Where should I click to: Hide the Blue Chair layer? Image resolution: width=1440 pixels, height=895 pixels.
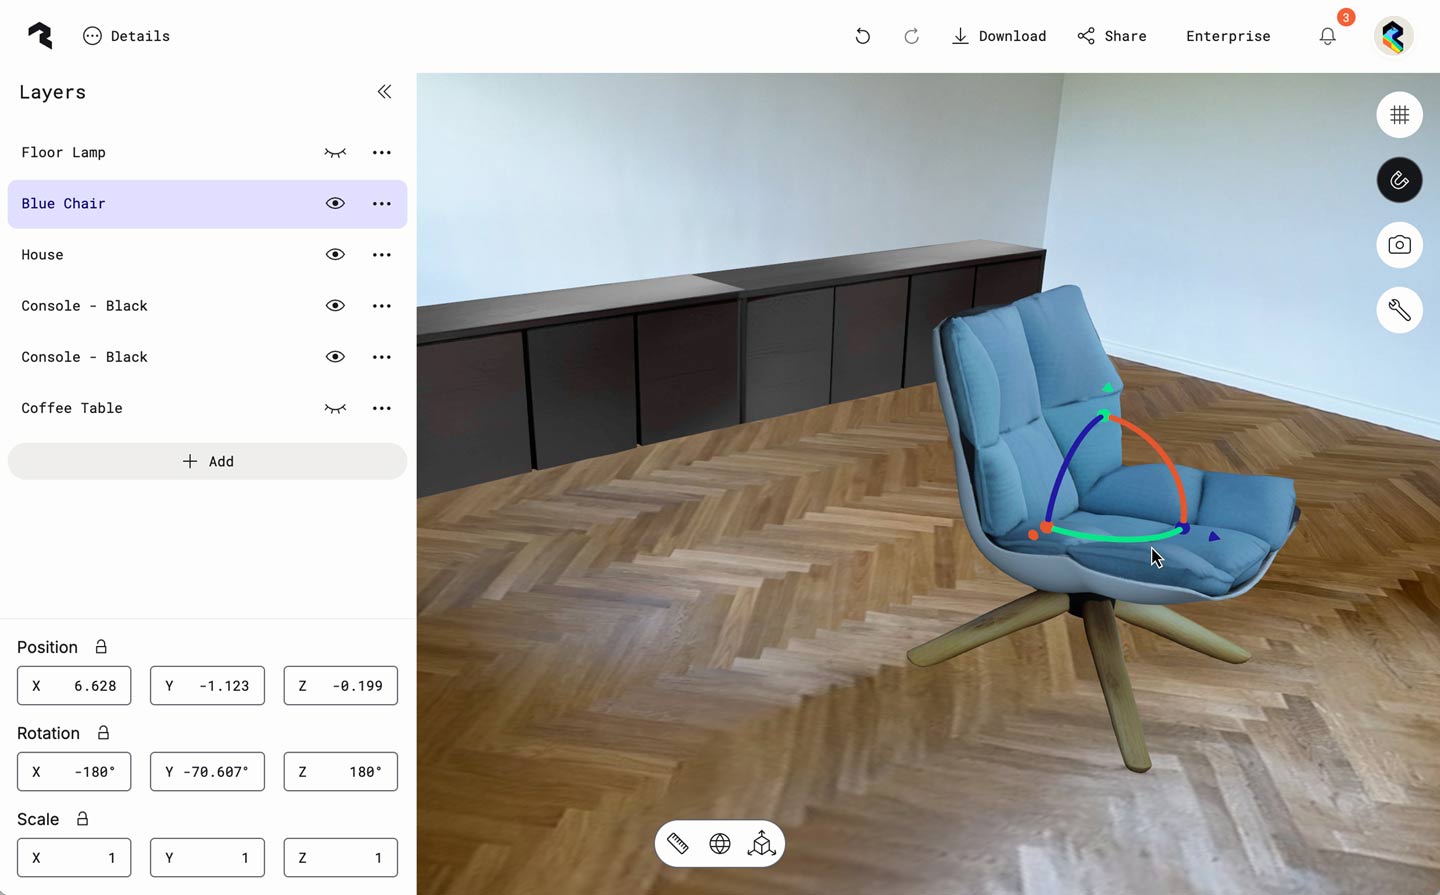(x=335, y=203)
